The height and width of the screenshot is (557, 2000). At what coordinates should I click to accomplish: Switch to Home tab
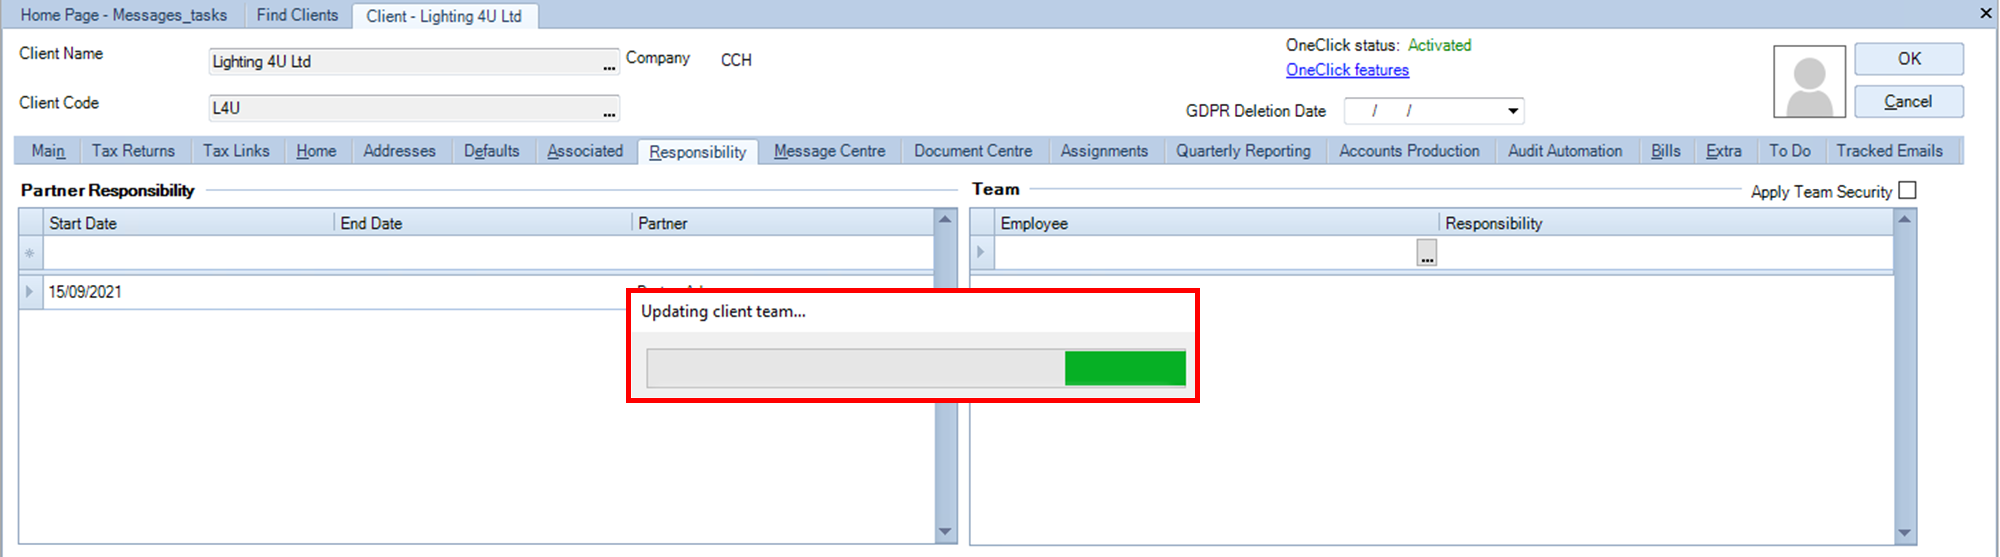pos(316,151)
